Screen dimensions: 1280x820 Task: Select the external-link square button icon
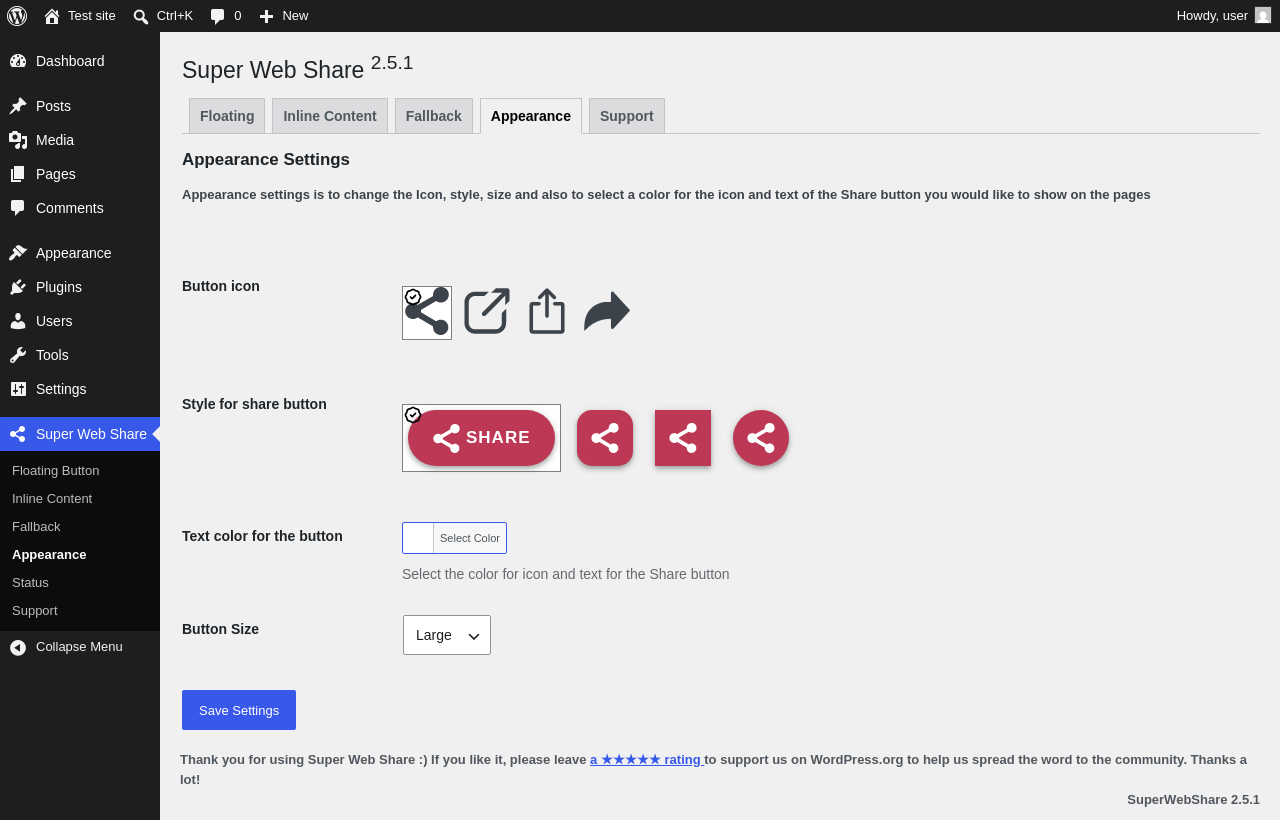[487, 312]
